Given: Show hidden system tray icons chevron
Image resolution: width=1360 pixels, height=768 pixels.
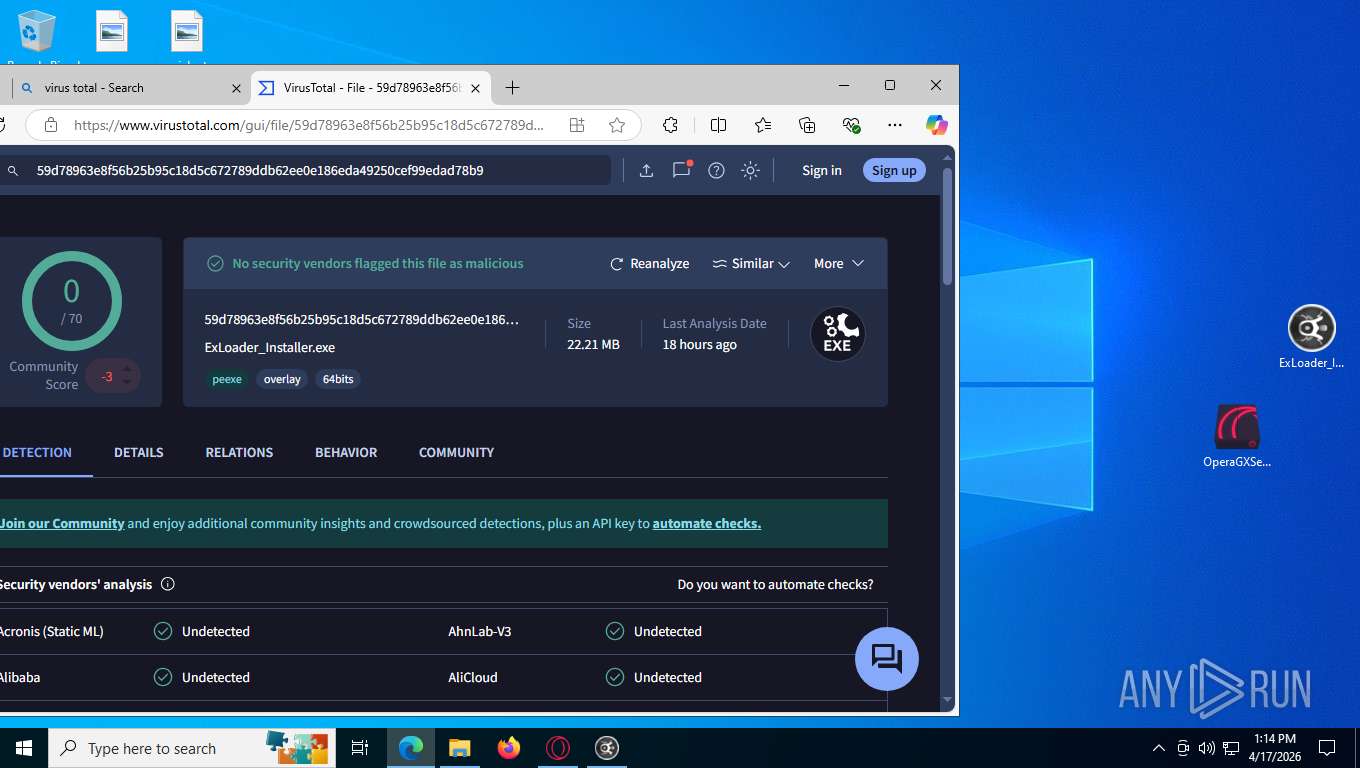Looking at the screenshot, I should [1159, 748].
